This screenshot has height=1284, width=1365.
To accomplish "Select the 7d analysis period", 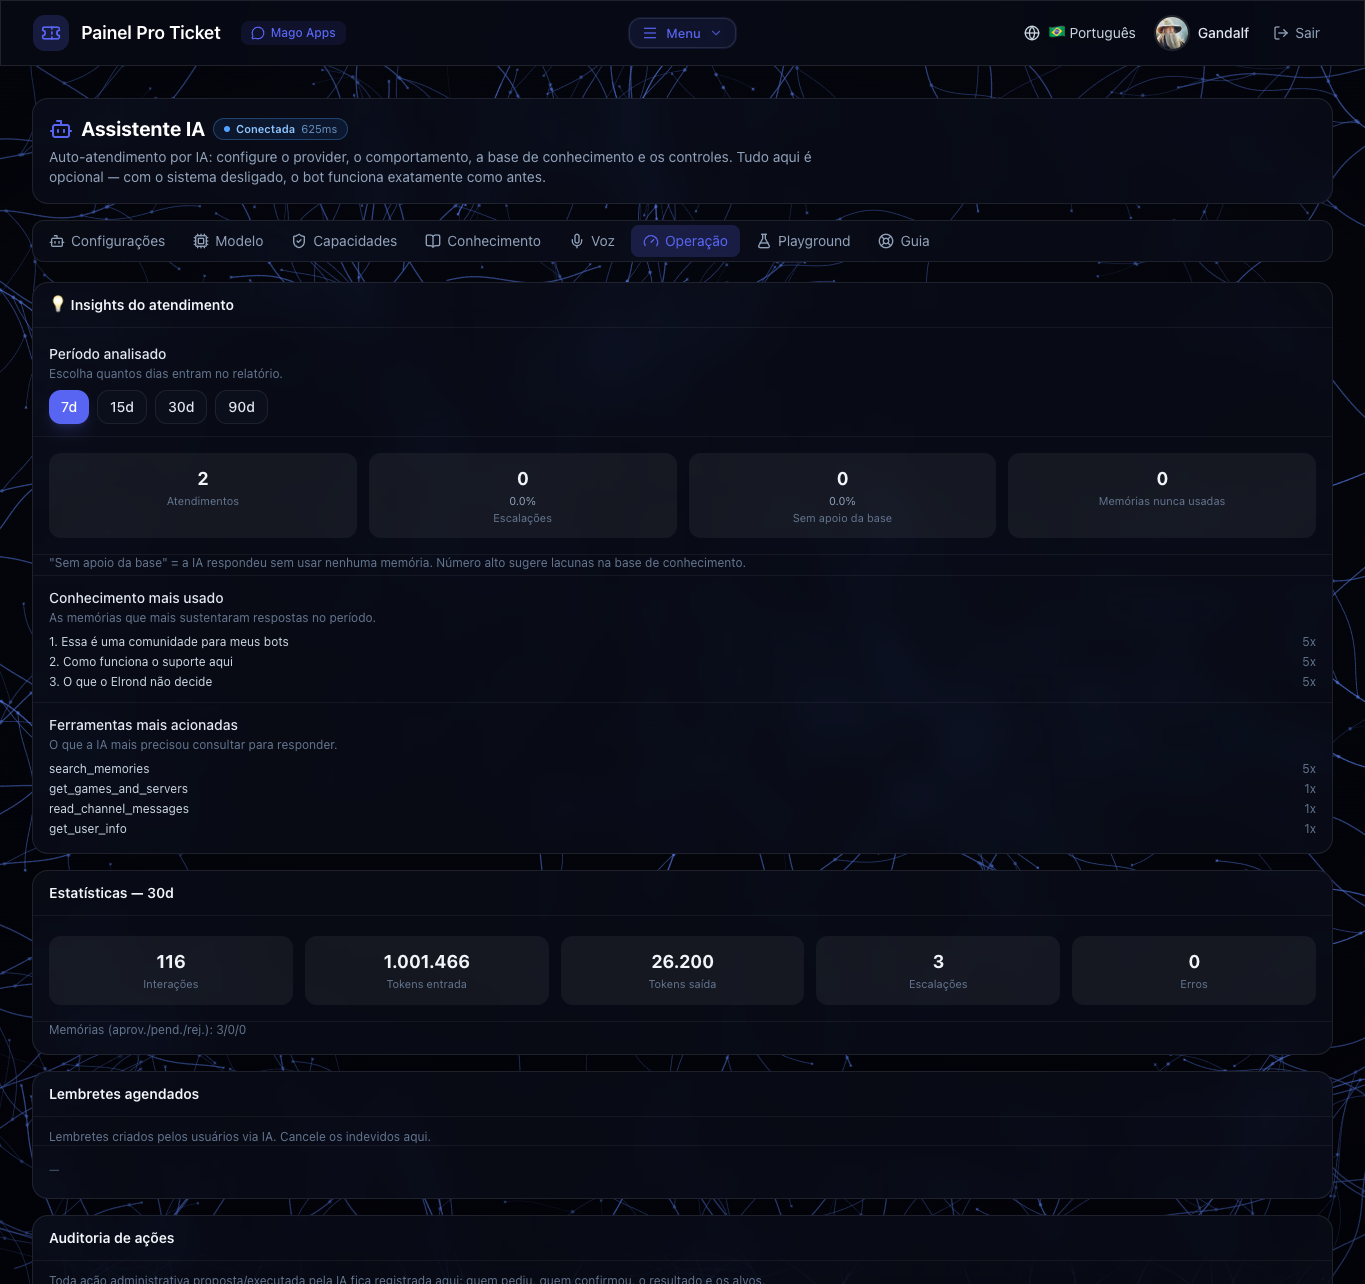I will tap(69, 407).
